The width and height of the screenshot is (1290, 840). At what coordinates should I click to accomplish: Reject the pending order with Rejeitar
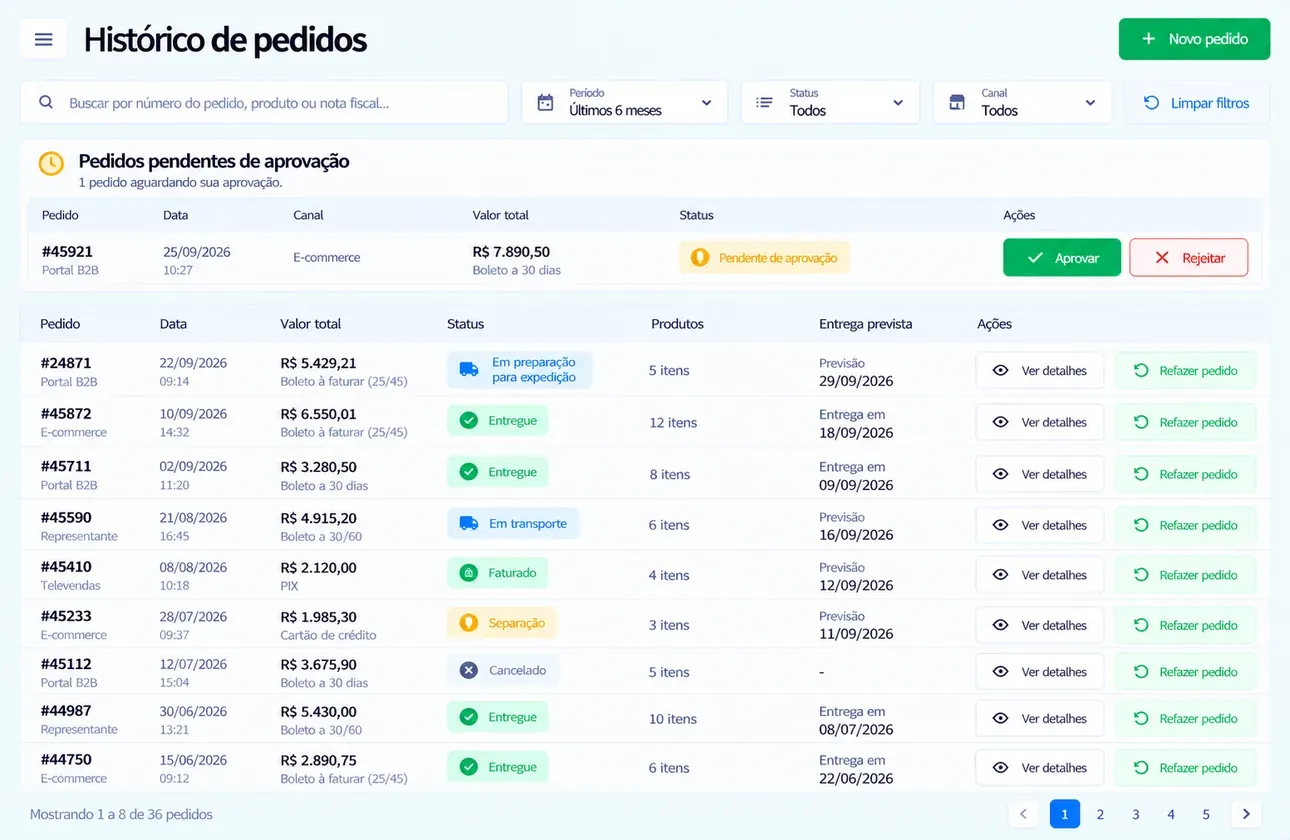(1189, 257)
